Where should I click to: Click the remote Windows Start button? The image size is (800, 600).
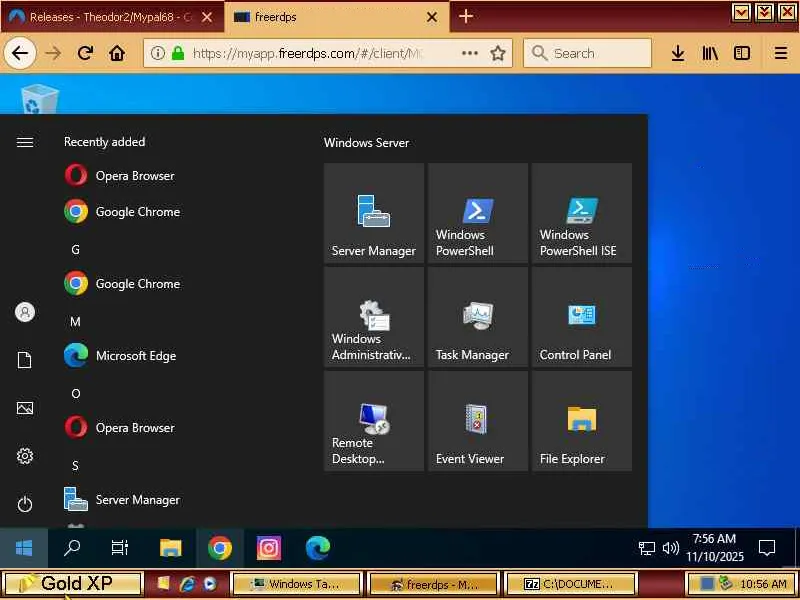[24, 548]
